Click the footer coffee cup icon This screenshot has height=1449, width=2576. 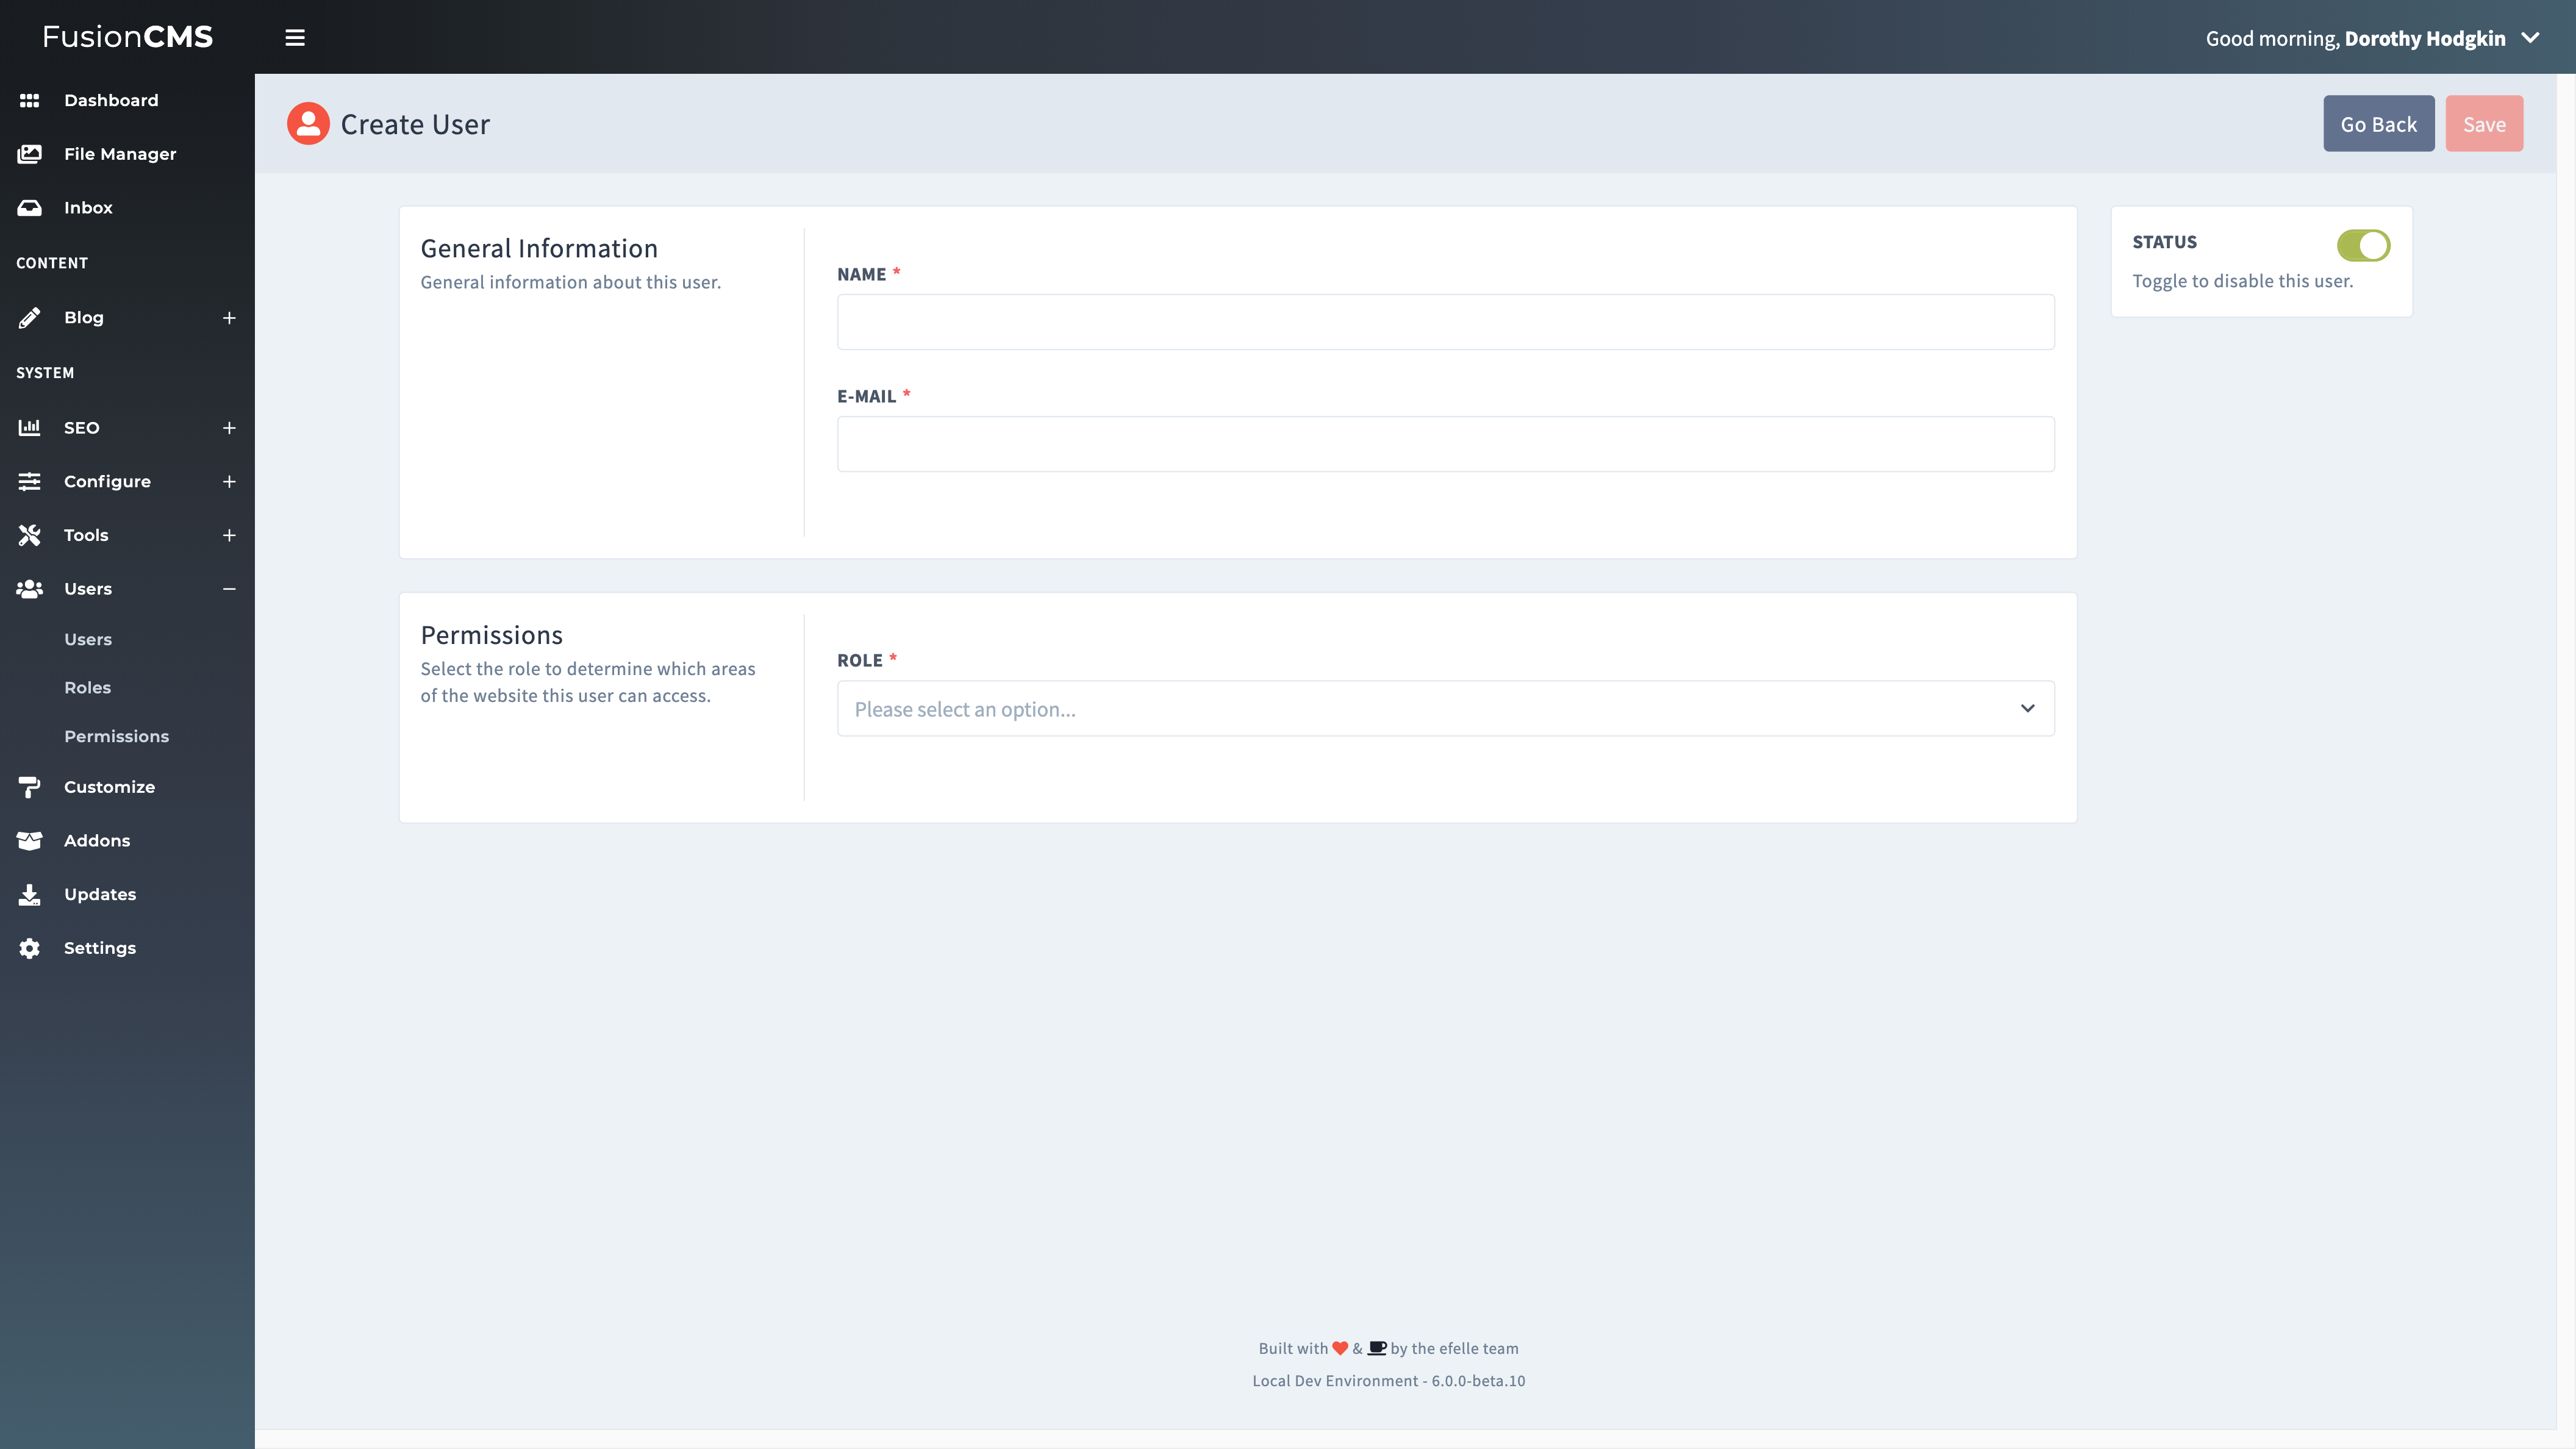(x=1377, y=1348)
